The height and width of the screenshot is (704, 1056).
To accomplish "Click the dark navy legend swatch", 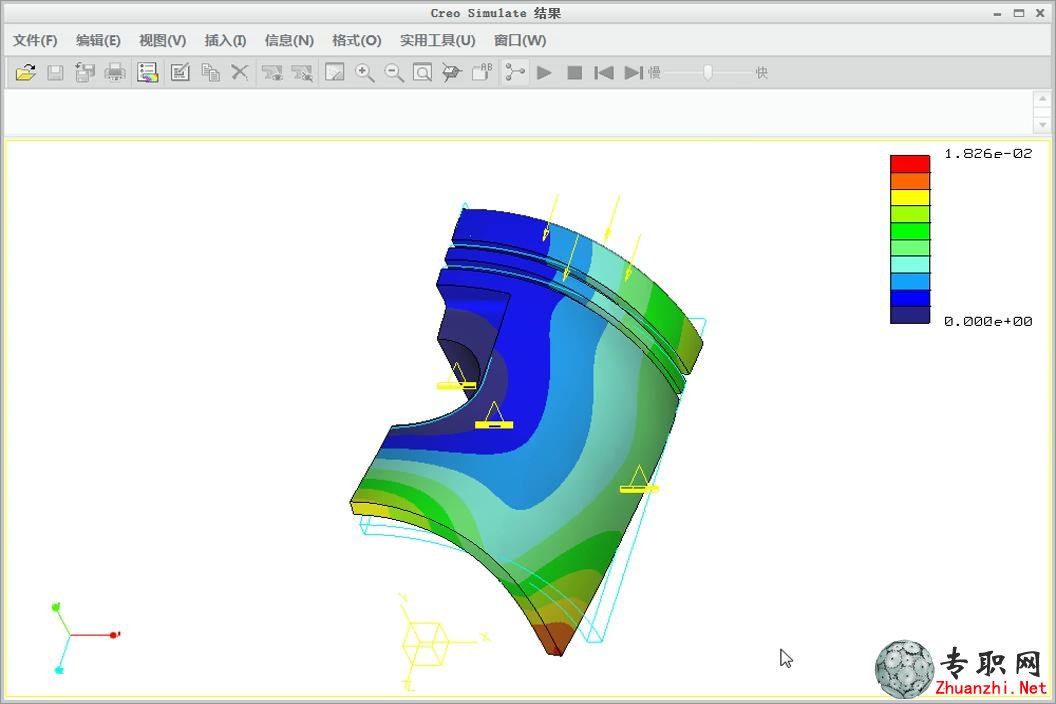I will click(910, 315).
